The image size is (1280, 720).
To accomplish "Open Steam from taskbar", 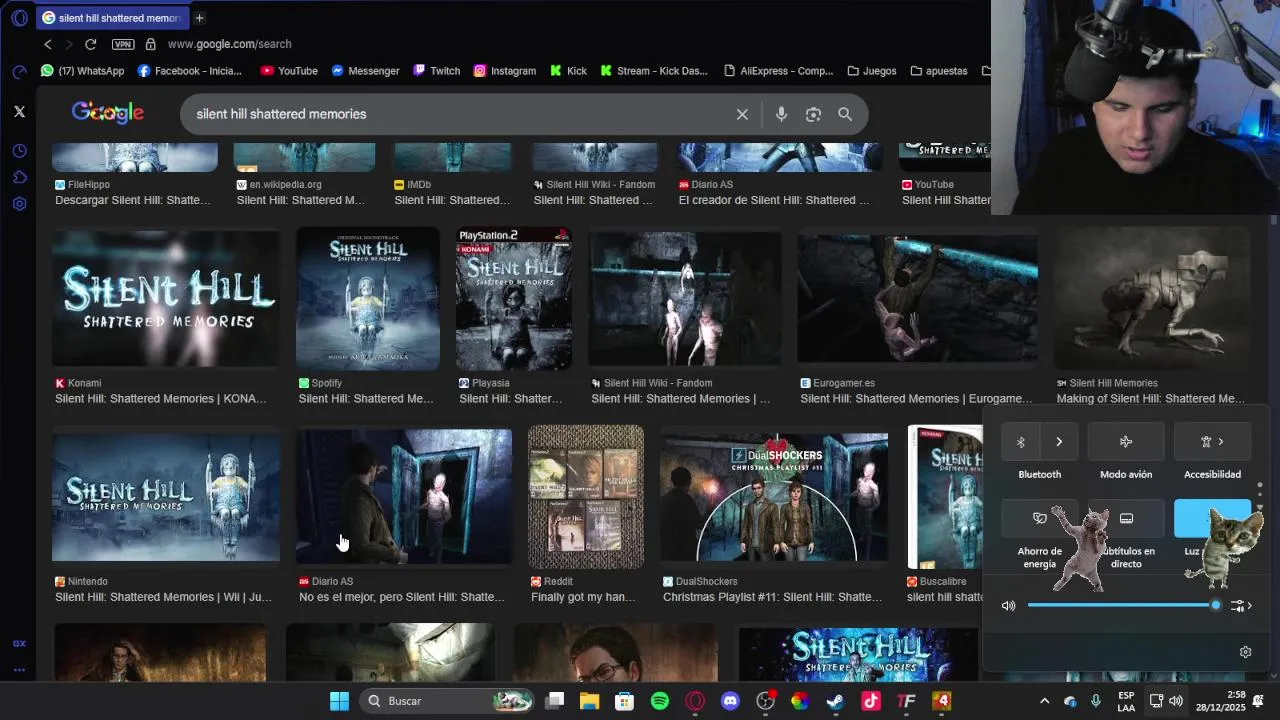I will click(835, 701).
